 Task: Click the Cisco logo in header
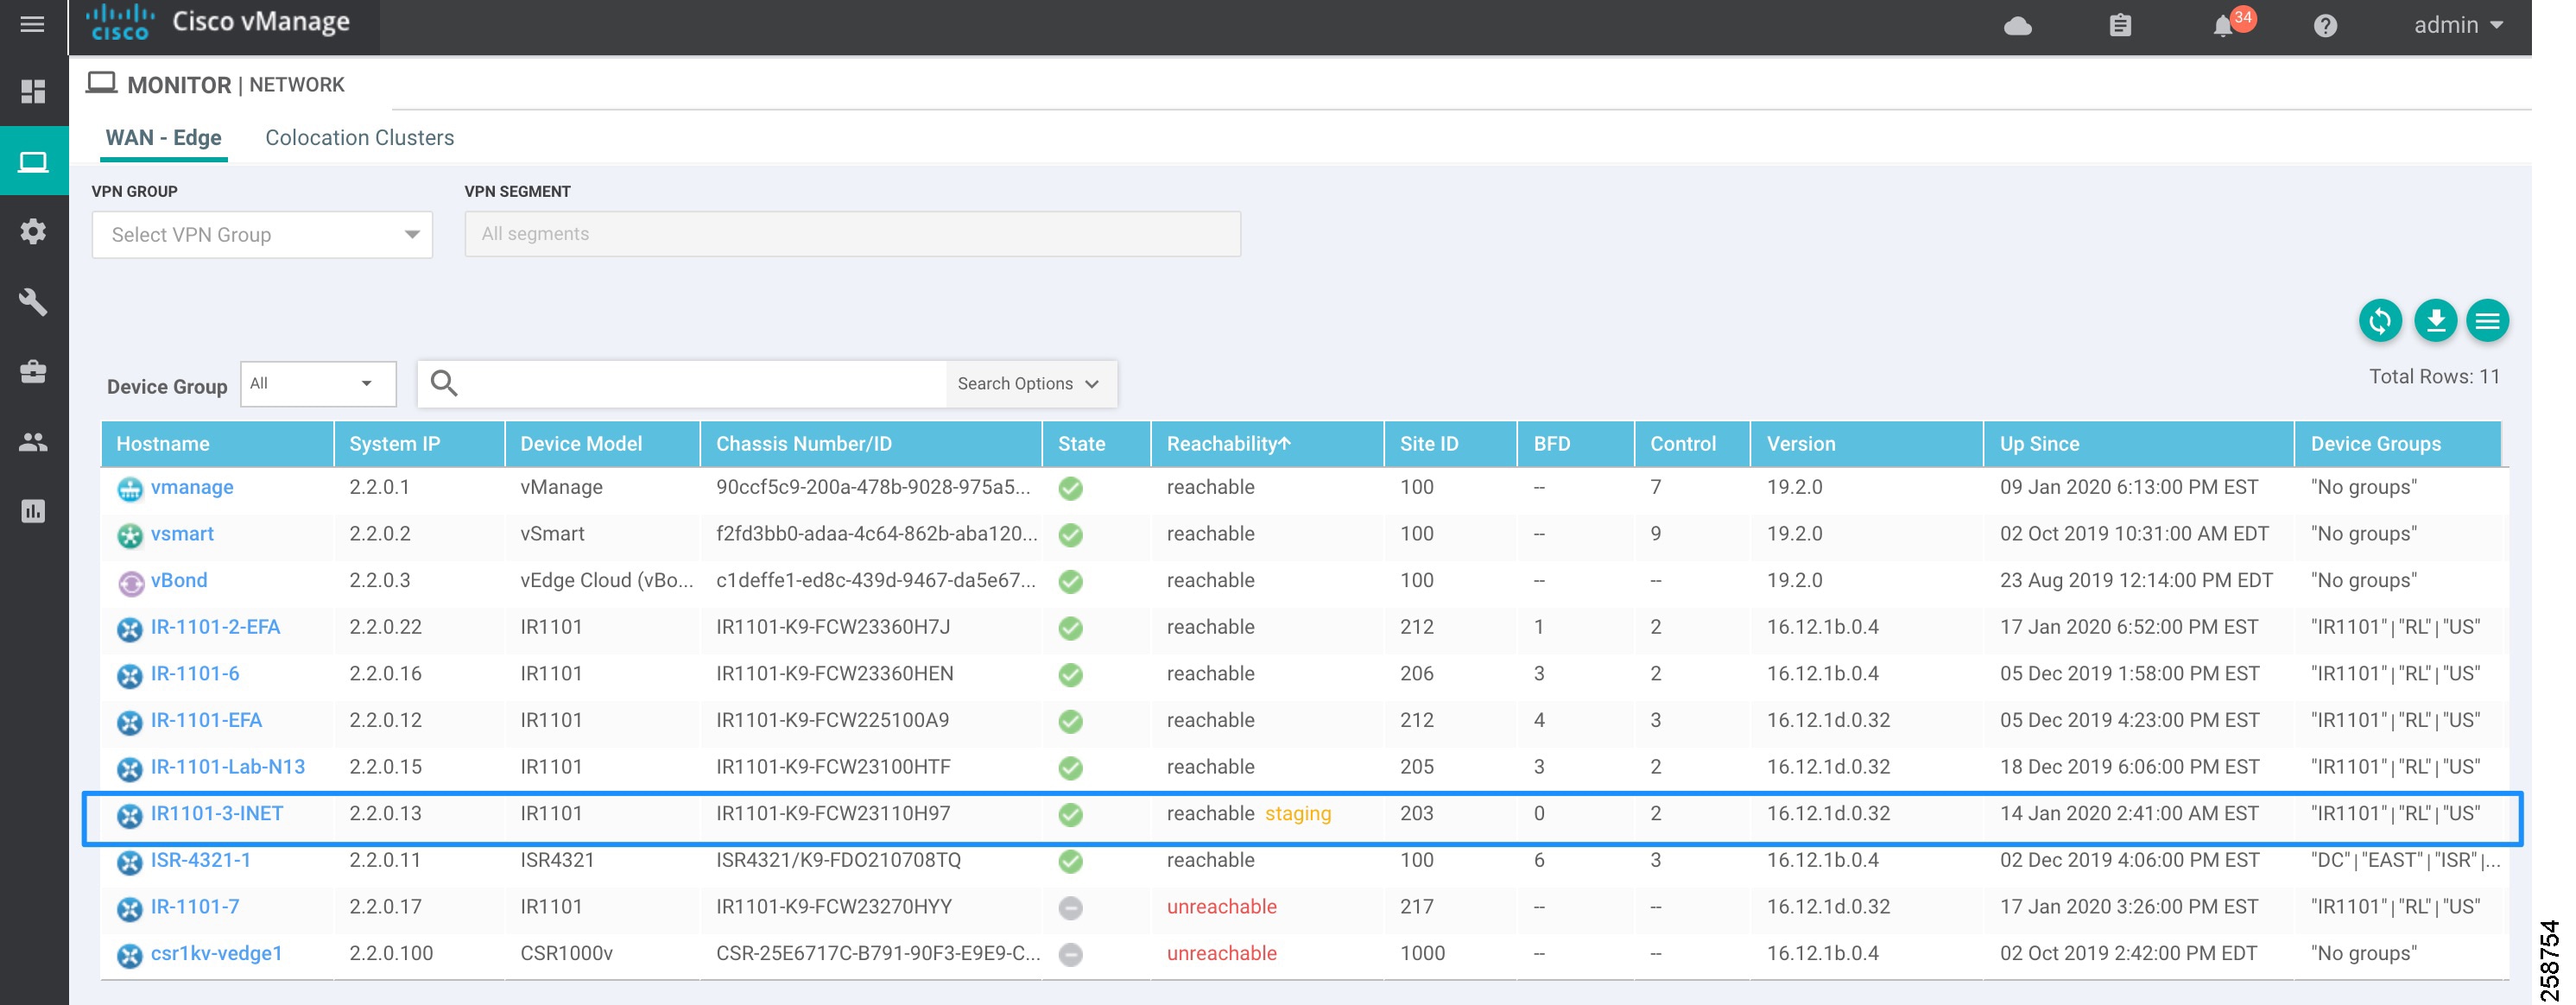(120, 22)
